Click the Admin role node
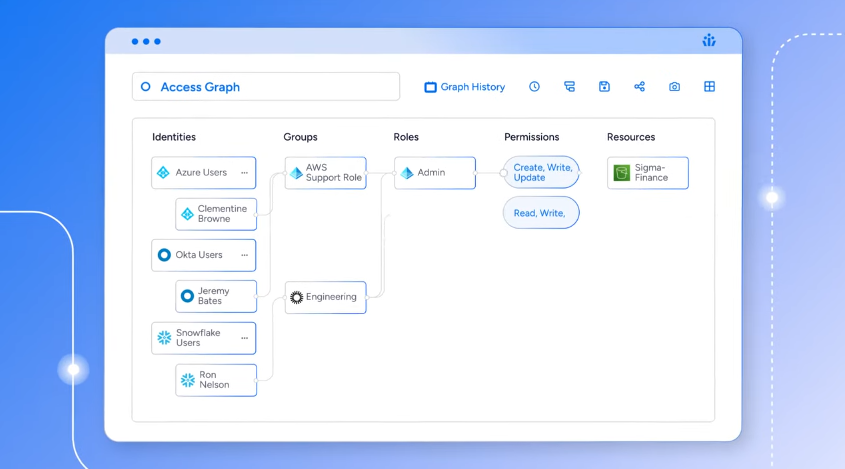This screenshot has width=845, height=469. (432, 173)
